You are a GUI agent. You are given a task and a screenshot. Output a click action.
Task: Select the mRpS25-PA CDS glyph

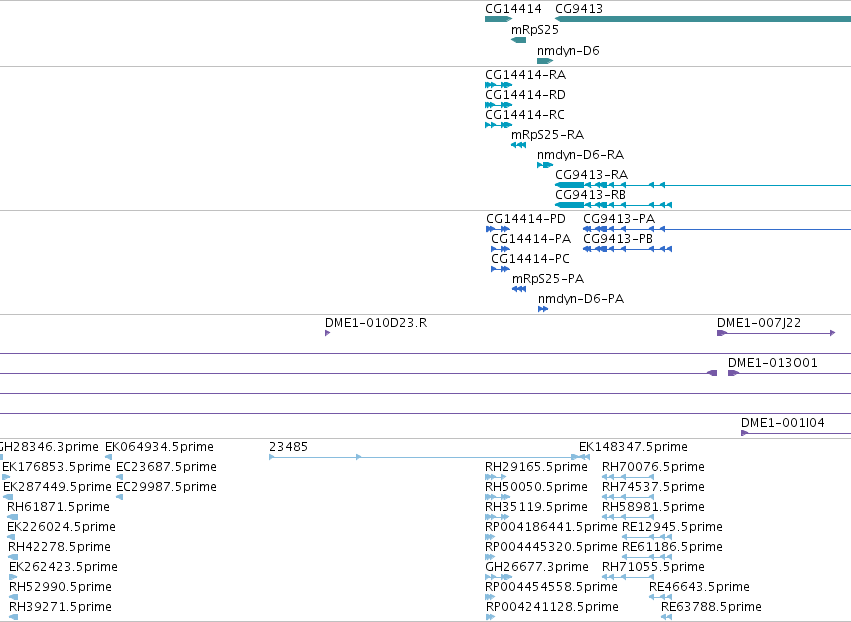(x=519, y=289)
